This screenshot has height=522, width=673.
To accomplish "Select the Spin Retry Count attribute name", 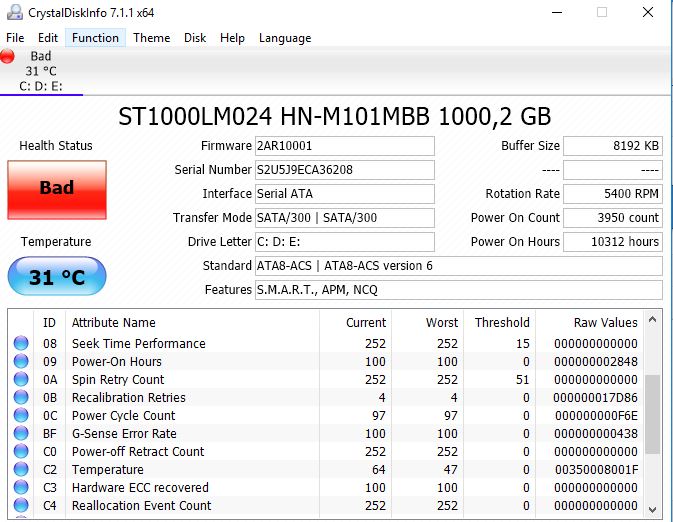I will pyautogui.click(x=118, y=379).
